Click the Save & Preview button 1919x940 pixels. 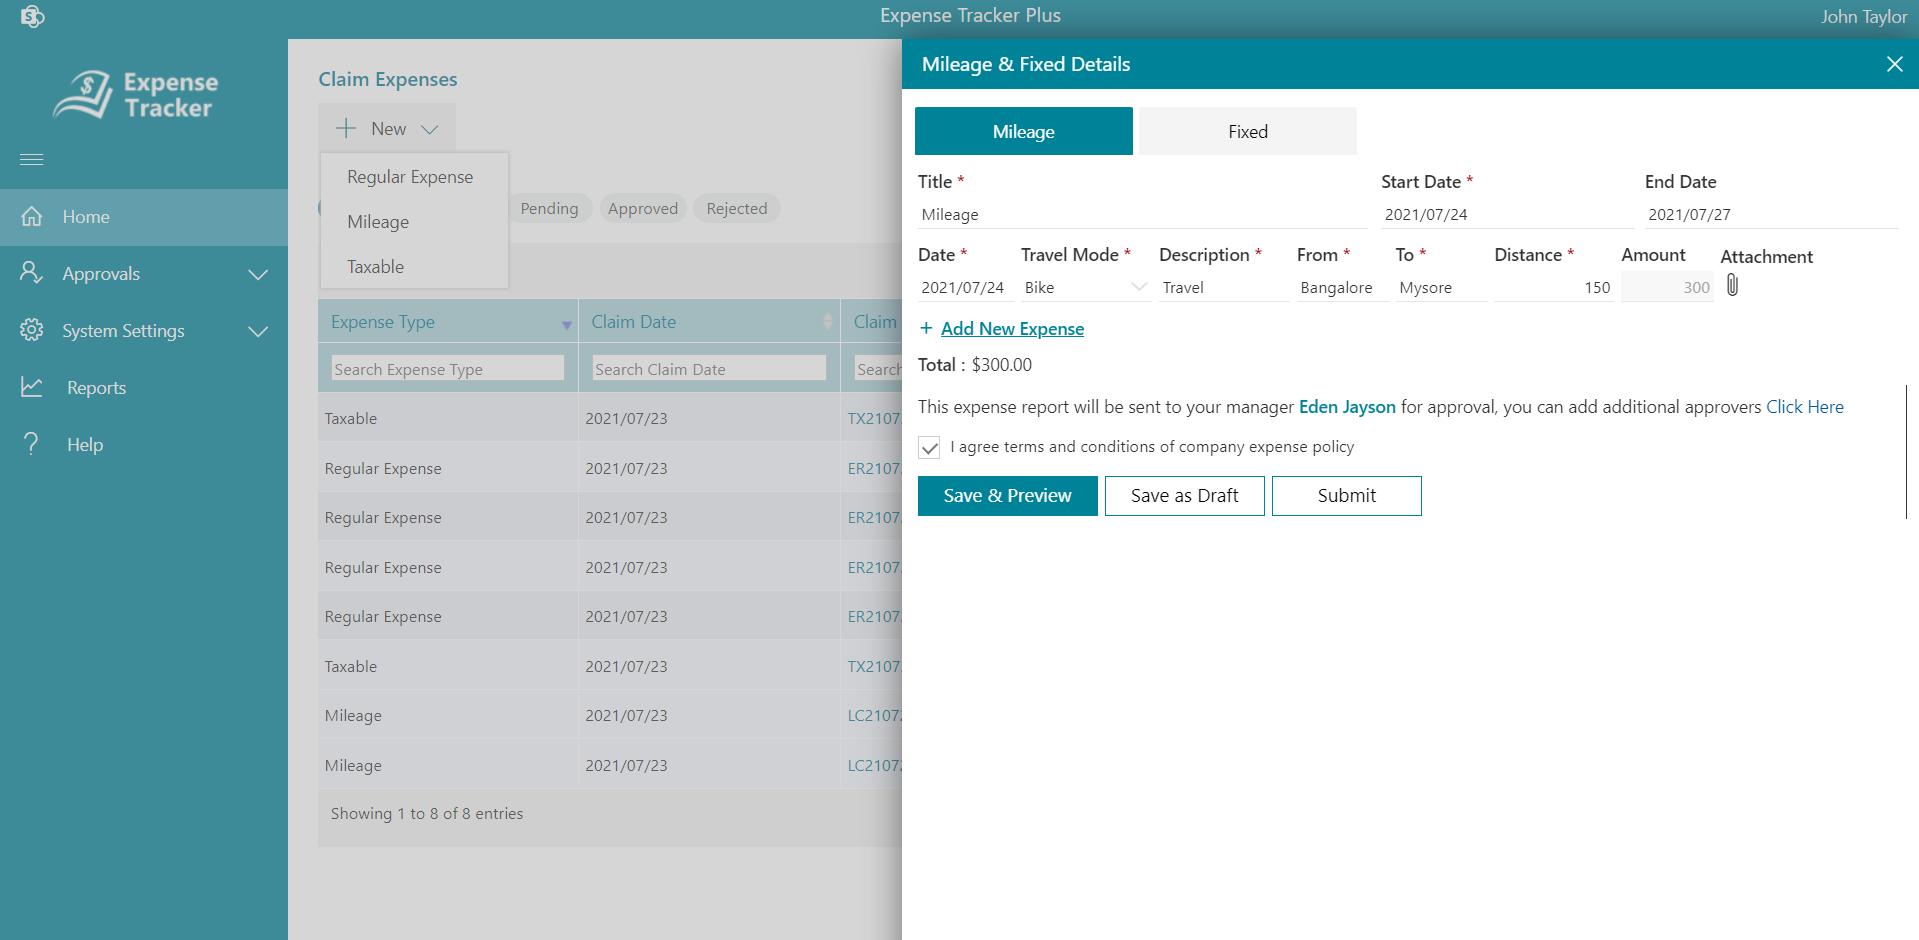(x=1007, y=495)
